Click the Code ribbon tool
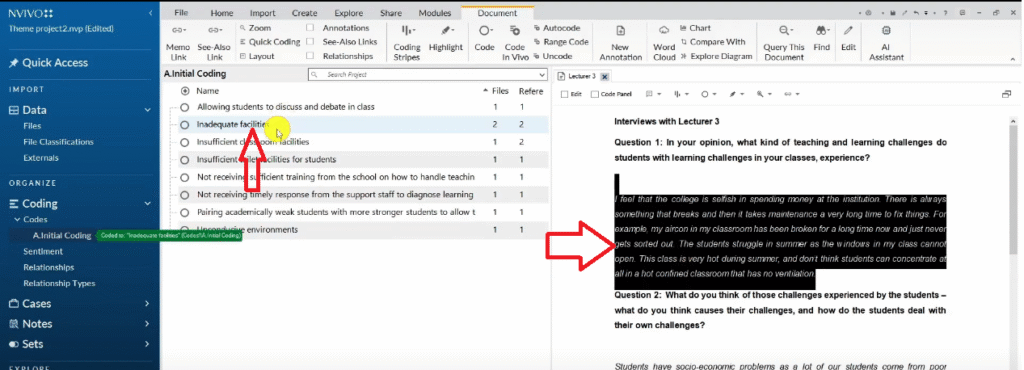Screen dimensions: 1024x370 [484, 39]
